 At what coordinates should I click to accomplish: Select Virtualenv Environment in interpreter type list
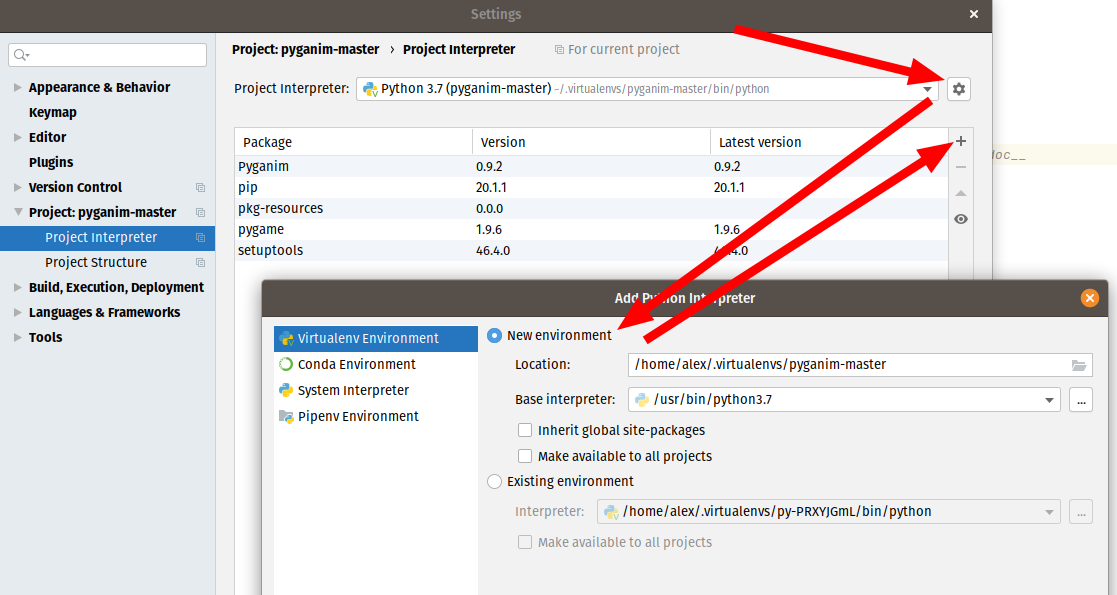(x=375, y=338)
